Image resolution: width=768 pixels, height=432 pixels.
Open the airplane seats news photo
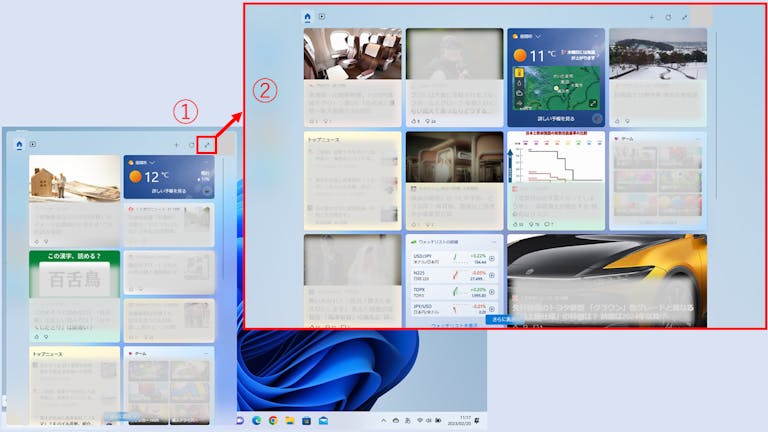[x=353, y=53]
